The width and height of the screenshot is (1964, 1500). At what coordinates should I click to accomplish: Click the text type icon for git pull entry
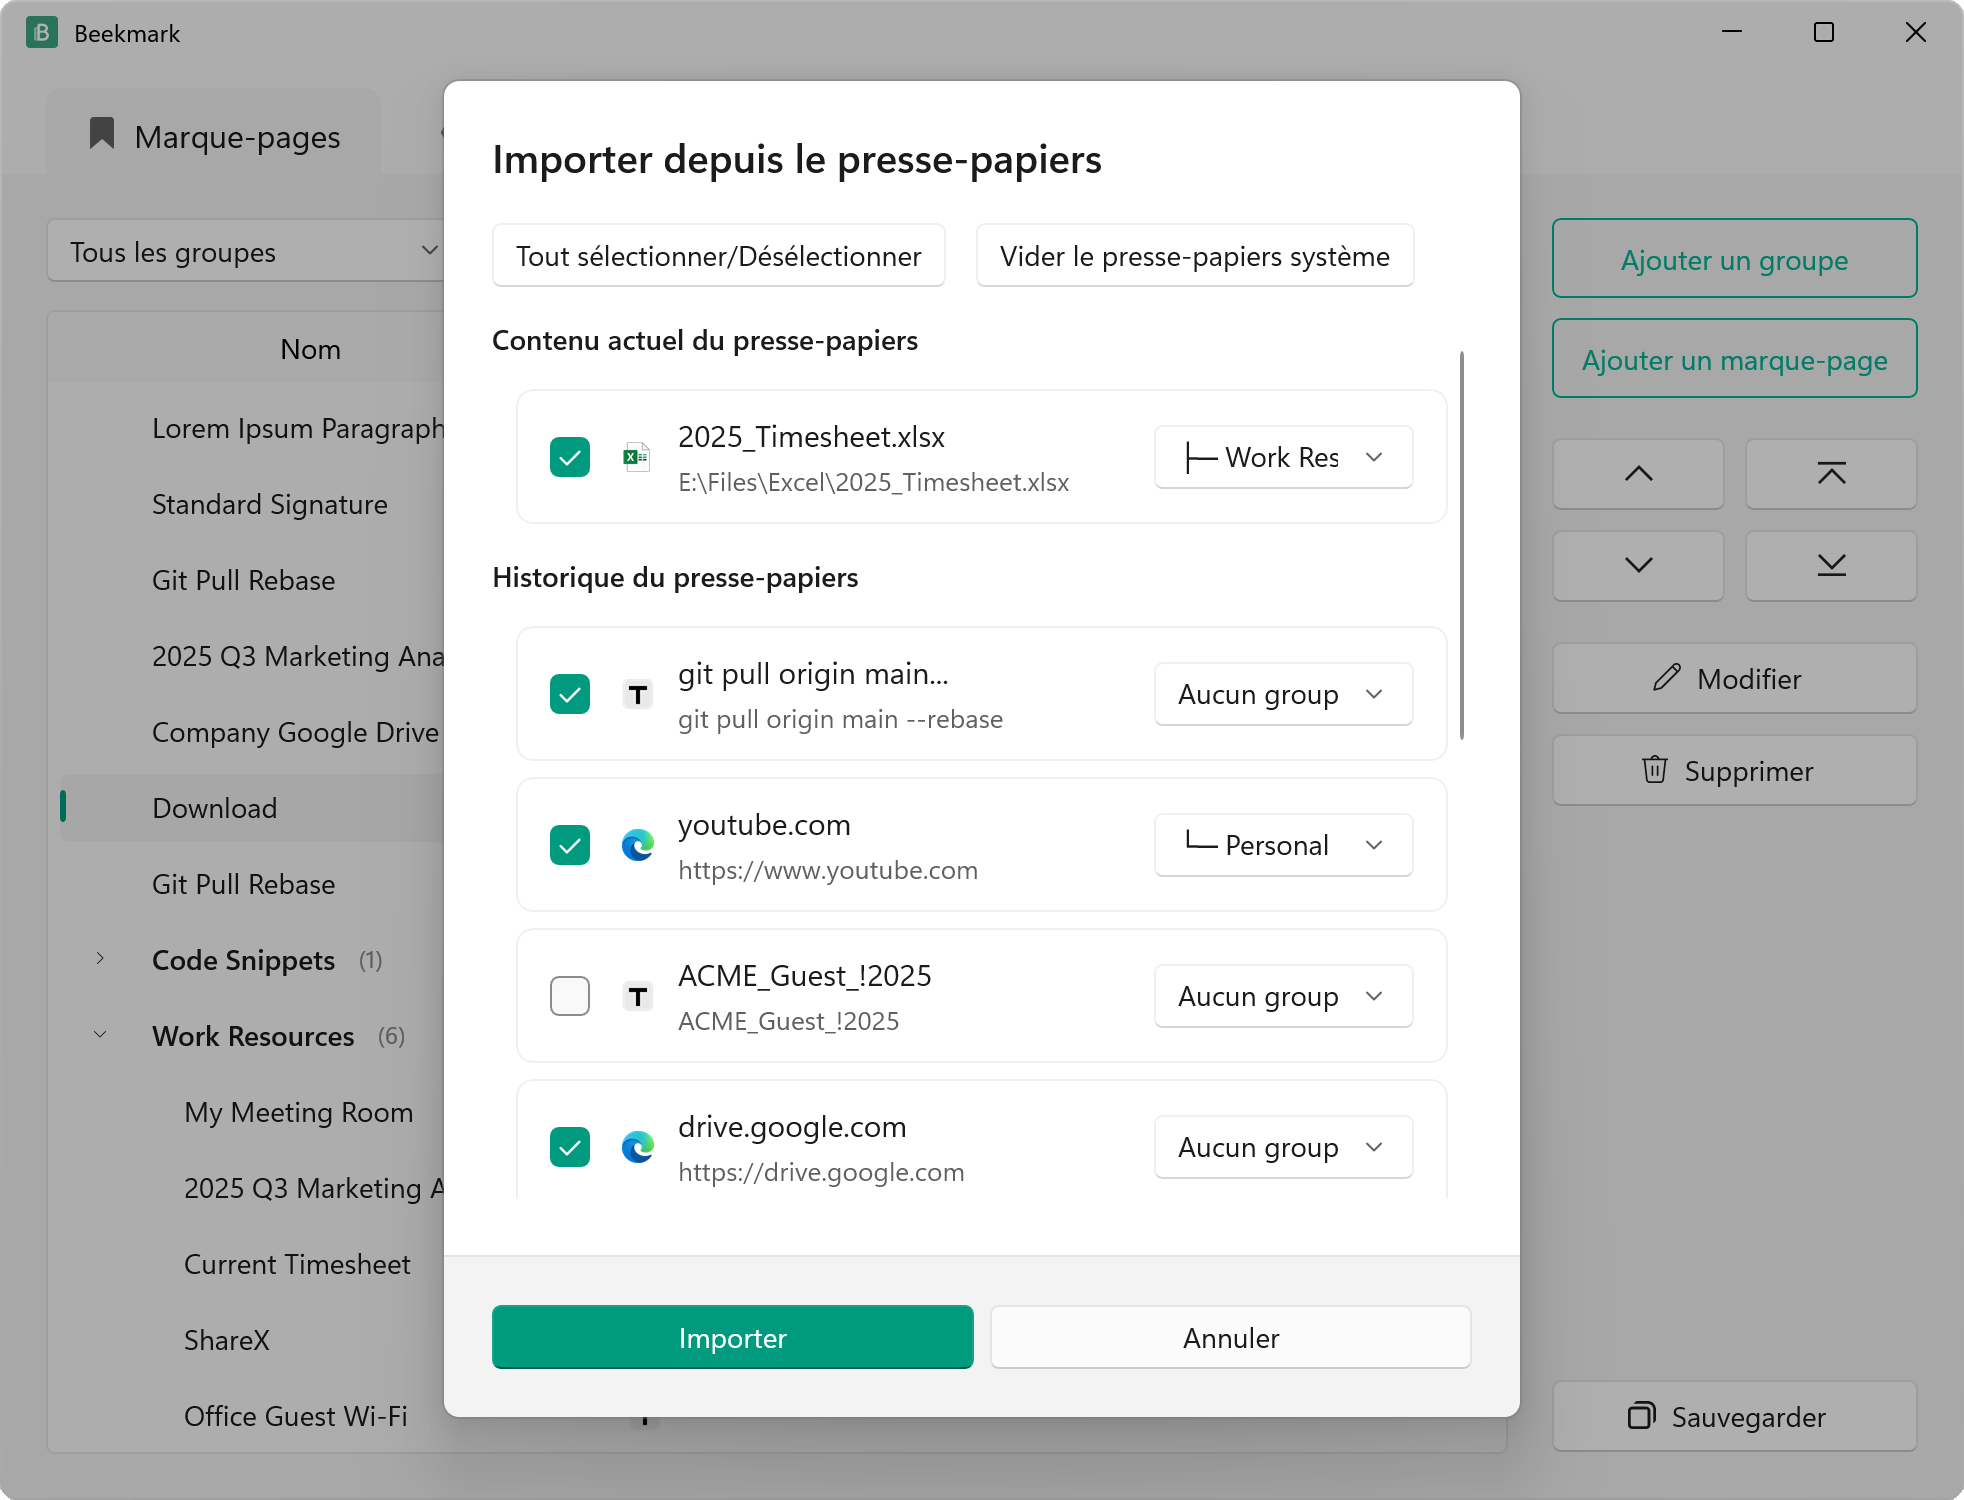click(638, 694)
